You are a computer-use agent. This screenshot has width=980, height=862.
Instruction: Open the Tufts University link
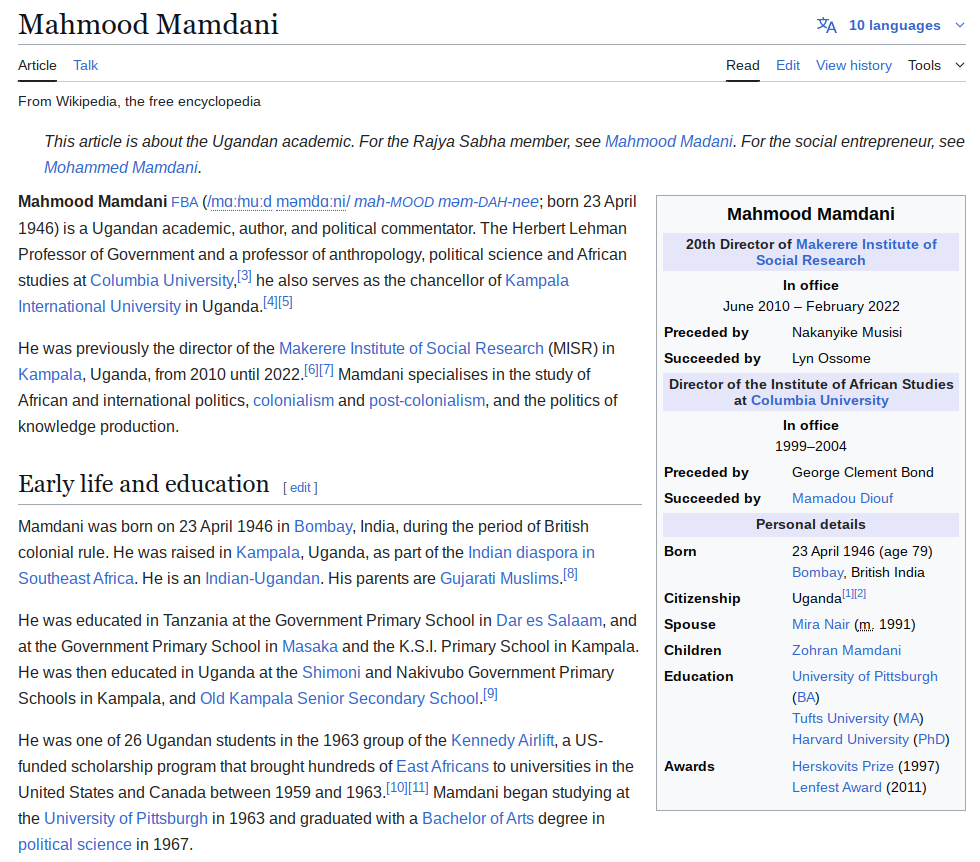[x=840, y=719]
